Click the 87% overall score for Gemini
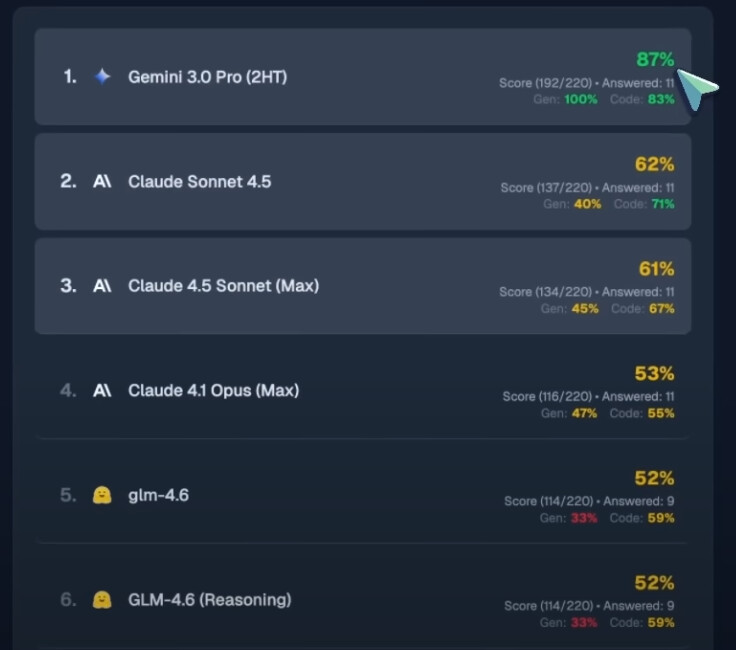The image size is (736, 650). click(x=655, y=60)
